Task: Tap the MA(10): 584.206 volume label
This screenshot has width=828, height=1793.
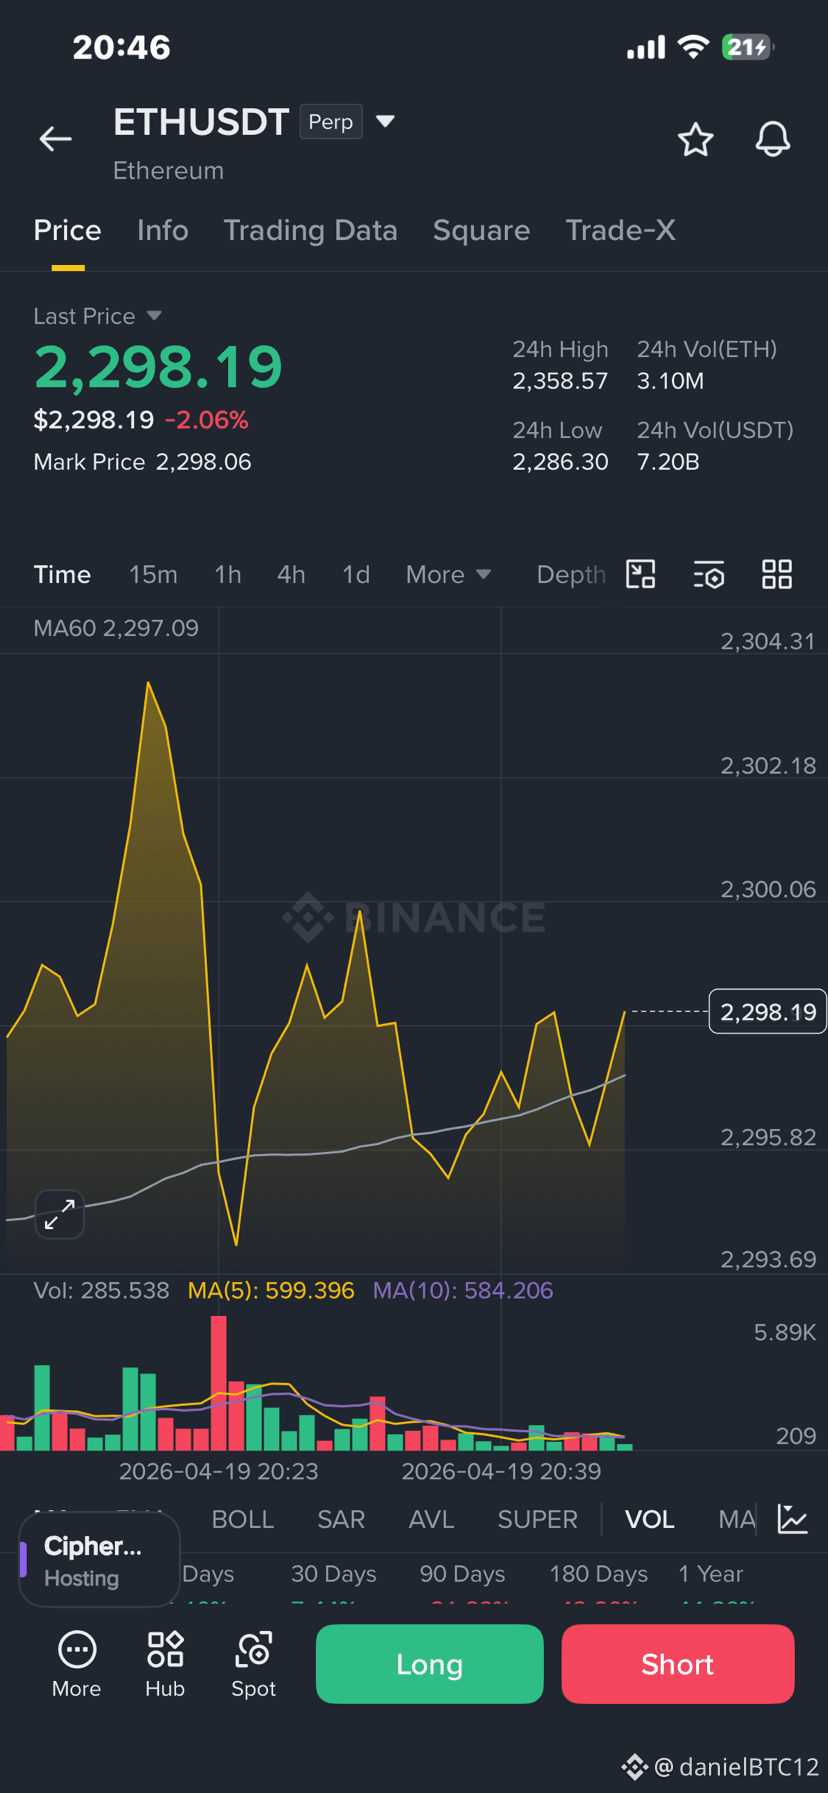Action: pos(463,1290)
